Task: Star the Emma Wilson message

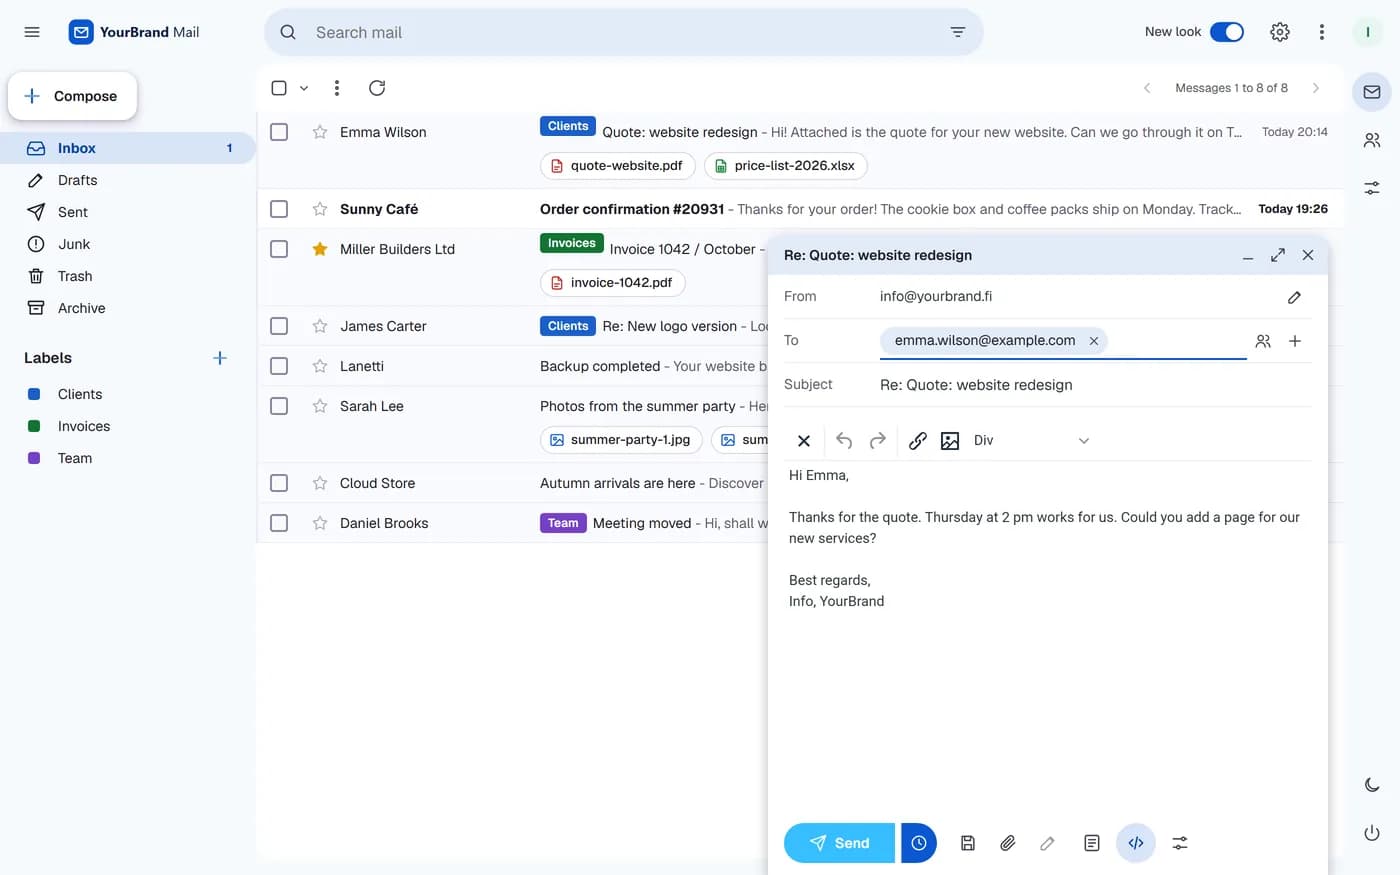Action: (320, 132)
